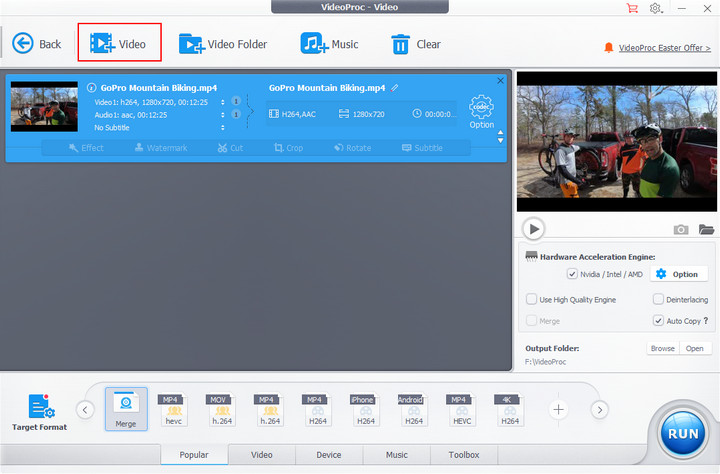Image resolution: width=720 pixels, height=474 pixels.
Task: Open the Target Format settings
Action: pyautogui.click(x=40, y=412)
